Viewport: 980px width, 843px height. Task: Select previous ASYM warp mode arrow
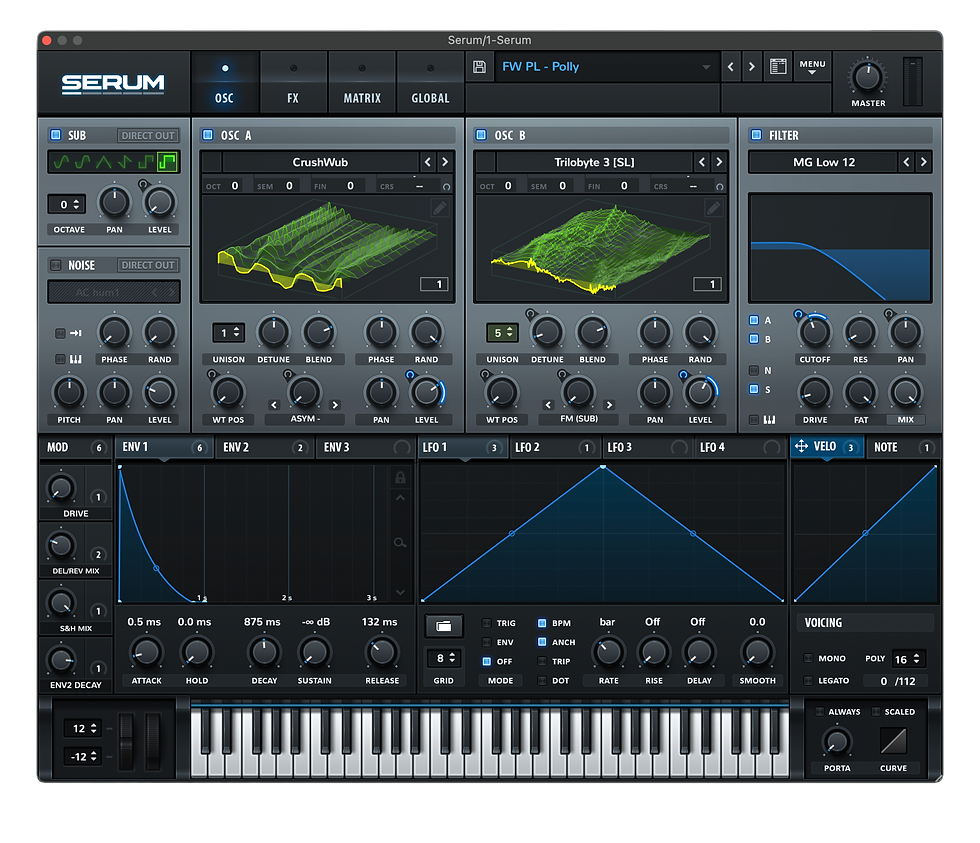pos(274,405)
